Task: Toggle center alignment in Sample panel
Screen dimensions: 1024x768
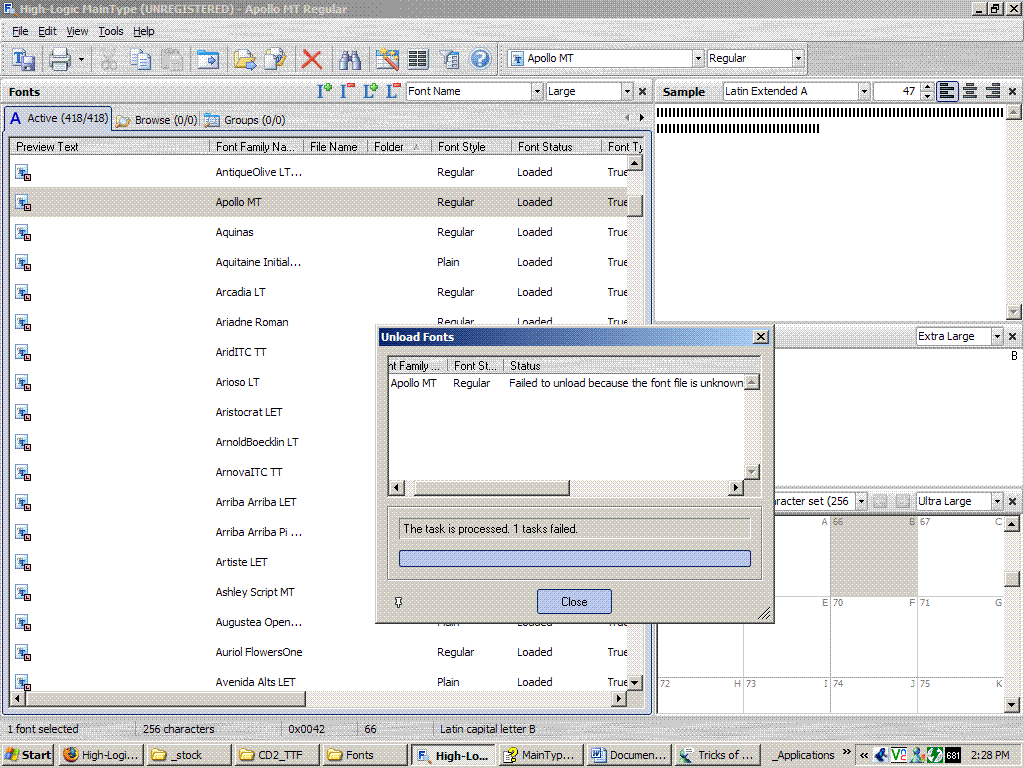Action: pos(969,91)
